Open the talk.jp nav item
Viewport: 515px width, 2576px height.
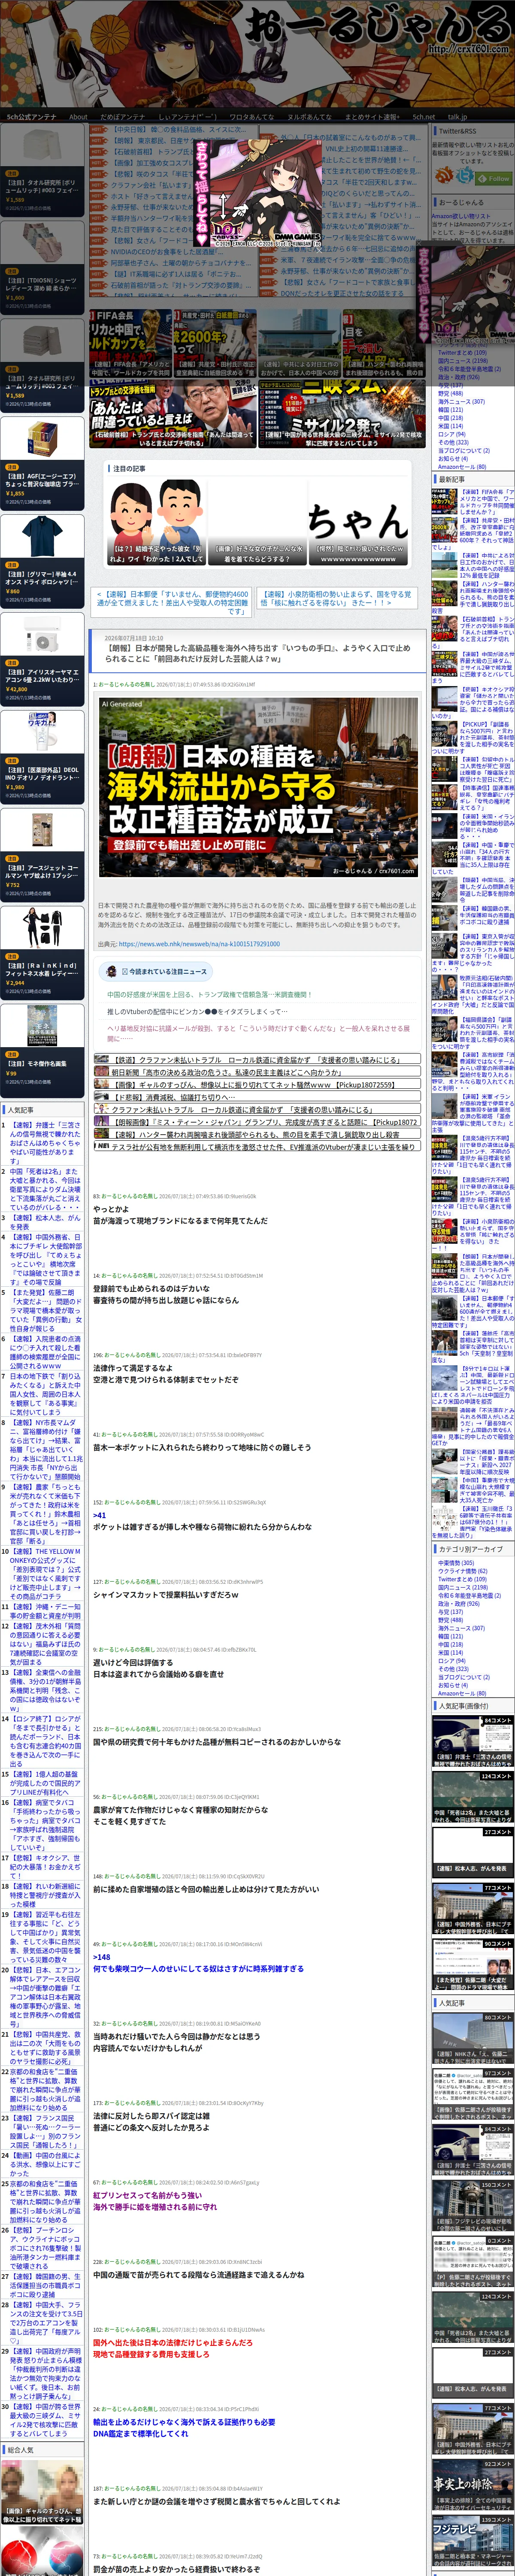point(457,117)
